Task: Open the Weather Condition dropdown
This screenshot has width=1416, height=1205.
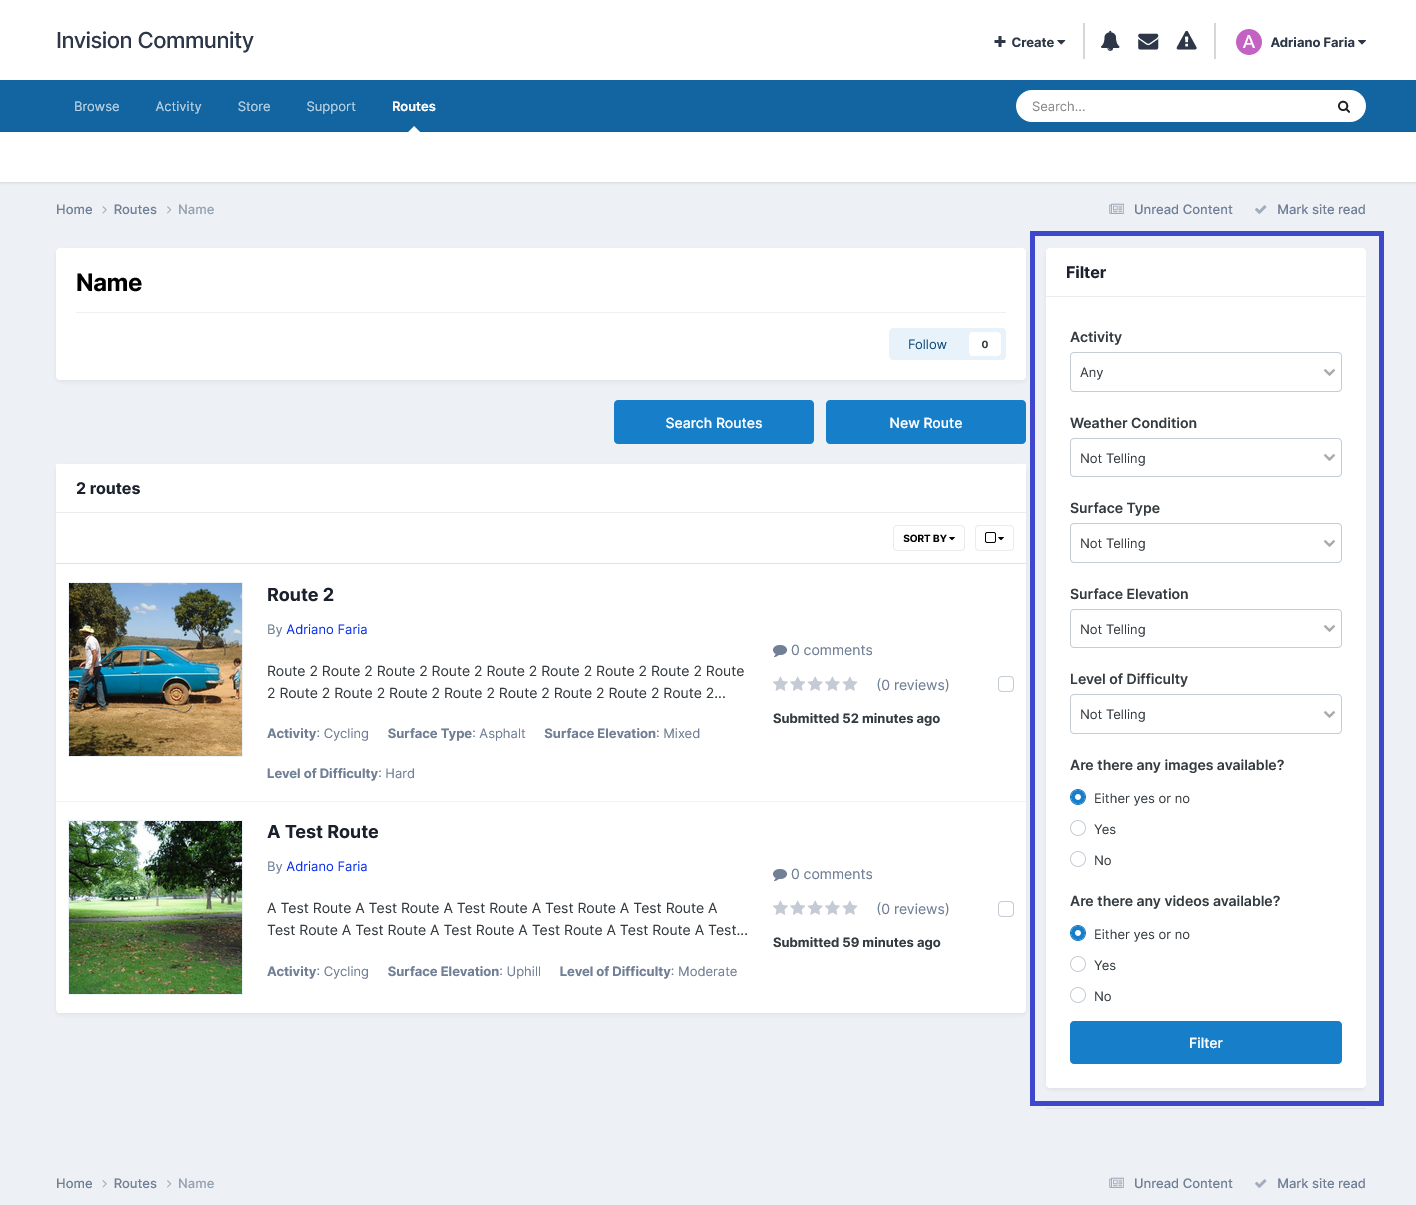Action: click(x=1206, y=458)
